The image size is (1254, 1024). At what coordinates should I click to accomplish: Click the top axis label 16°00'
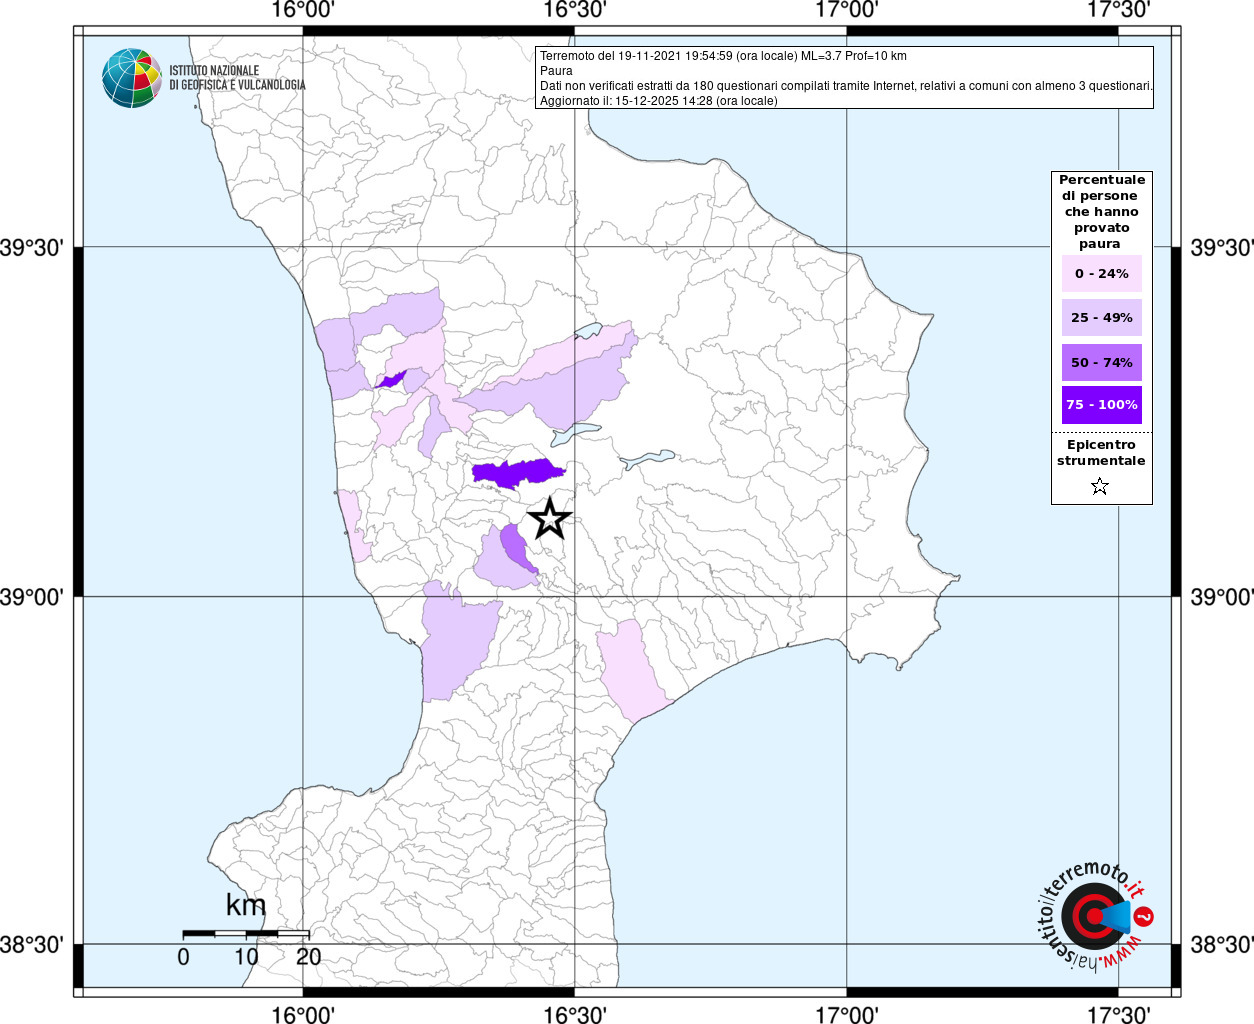(303, 10)
